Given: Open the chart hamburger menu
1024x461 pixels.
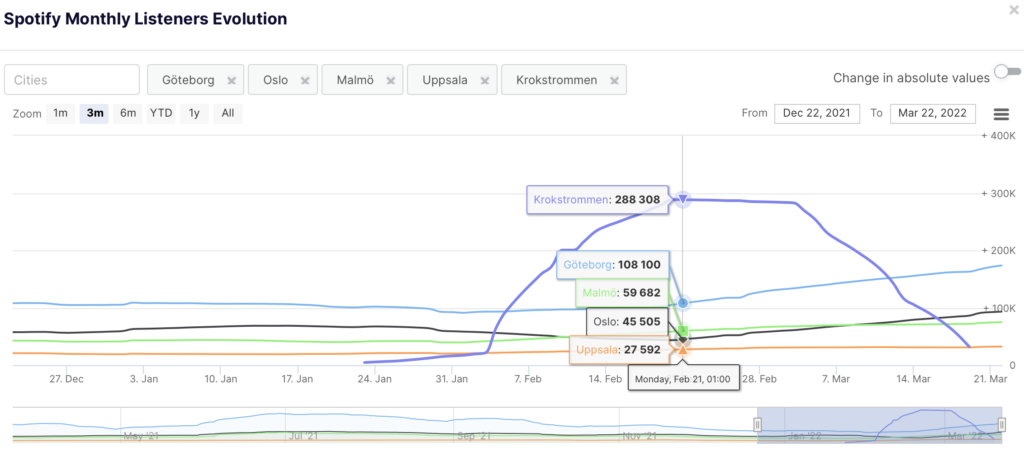Looking at the screenshot, I should pyautogui.click(x=1001, y=114).
